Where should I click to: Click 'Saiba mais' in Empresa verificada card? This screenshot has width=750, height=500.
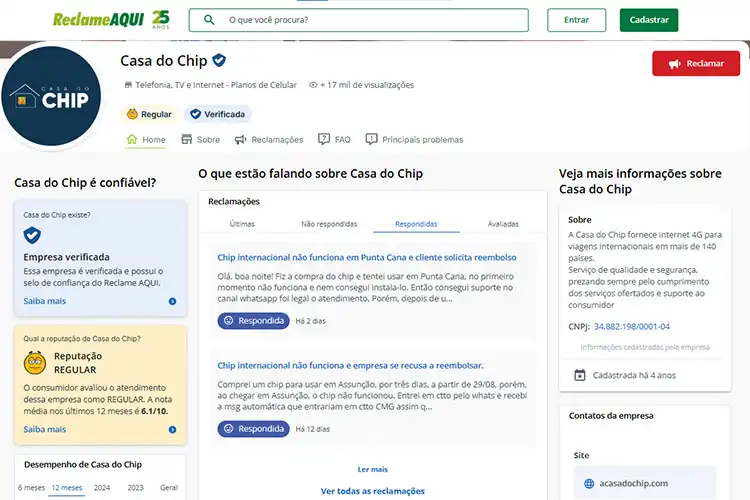44,301
